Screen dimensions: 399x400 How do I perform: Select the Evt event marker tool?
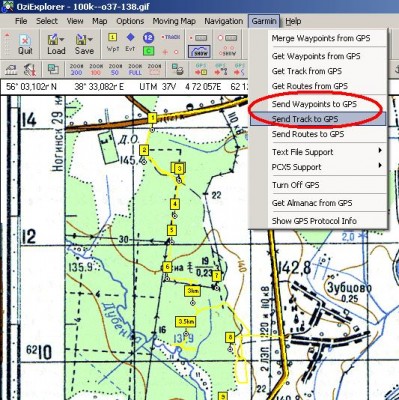[130, 42]
